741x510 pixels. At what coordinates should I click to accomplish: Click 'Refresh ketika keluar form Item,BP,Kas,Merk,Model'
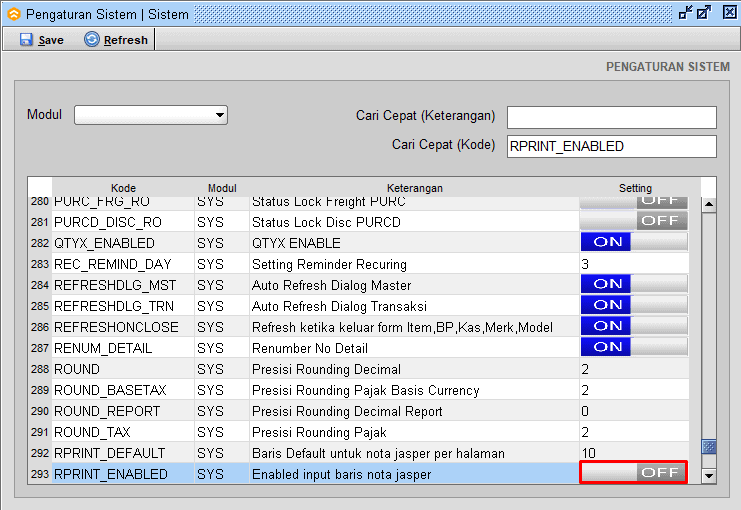(x=402, y=328)
